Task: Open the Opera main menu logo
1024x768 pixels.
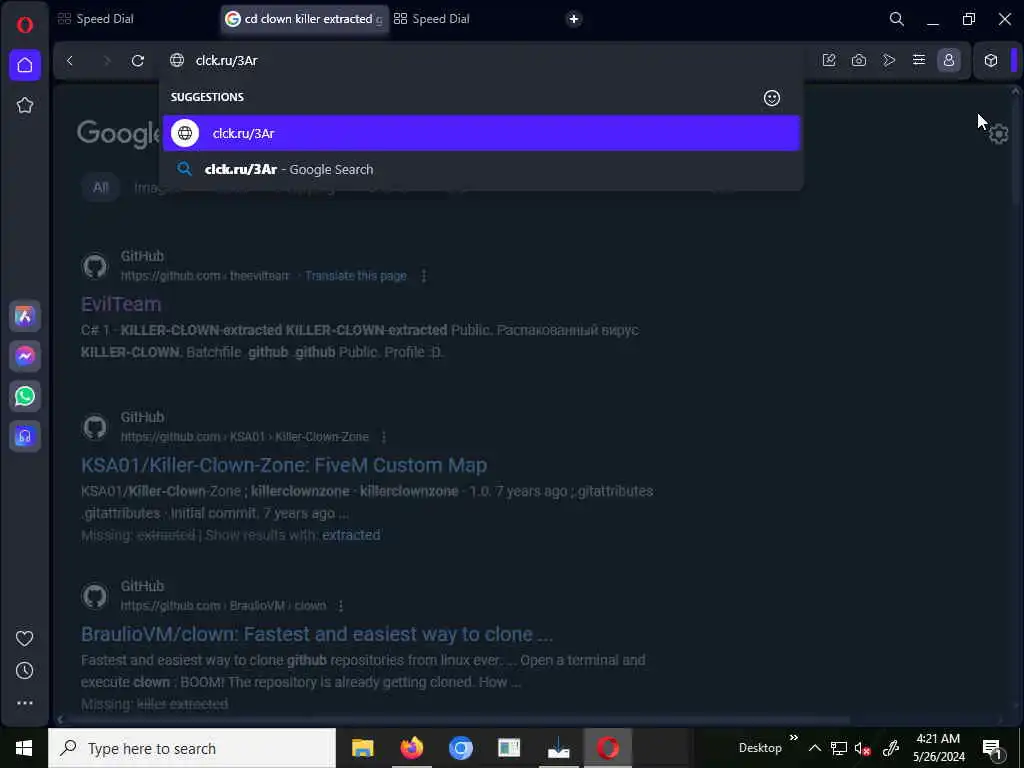Action: click(x=25, y=25)
